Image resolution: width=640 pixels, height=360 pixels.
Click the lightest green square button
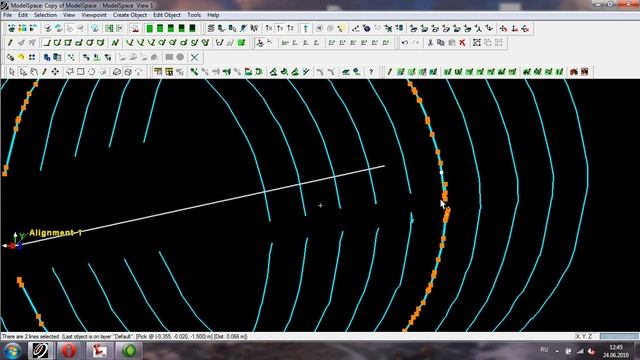coord(149,28)
